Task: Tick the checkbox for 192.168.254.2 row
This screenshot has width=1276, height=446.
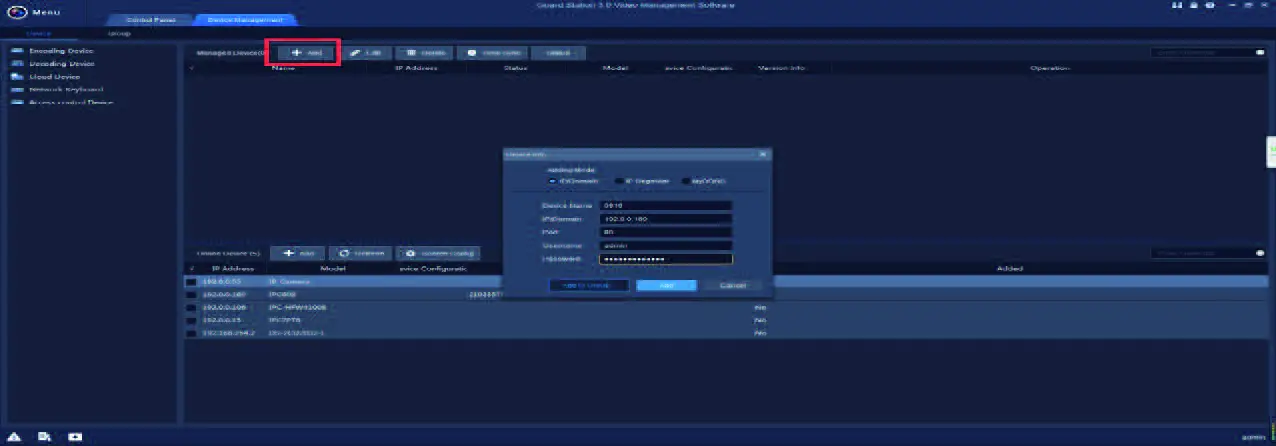Action: point(190,332)
